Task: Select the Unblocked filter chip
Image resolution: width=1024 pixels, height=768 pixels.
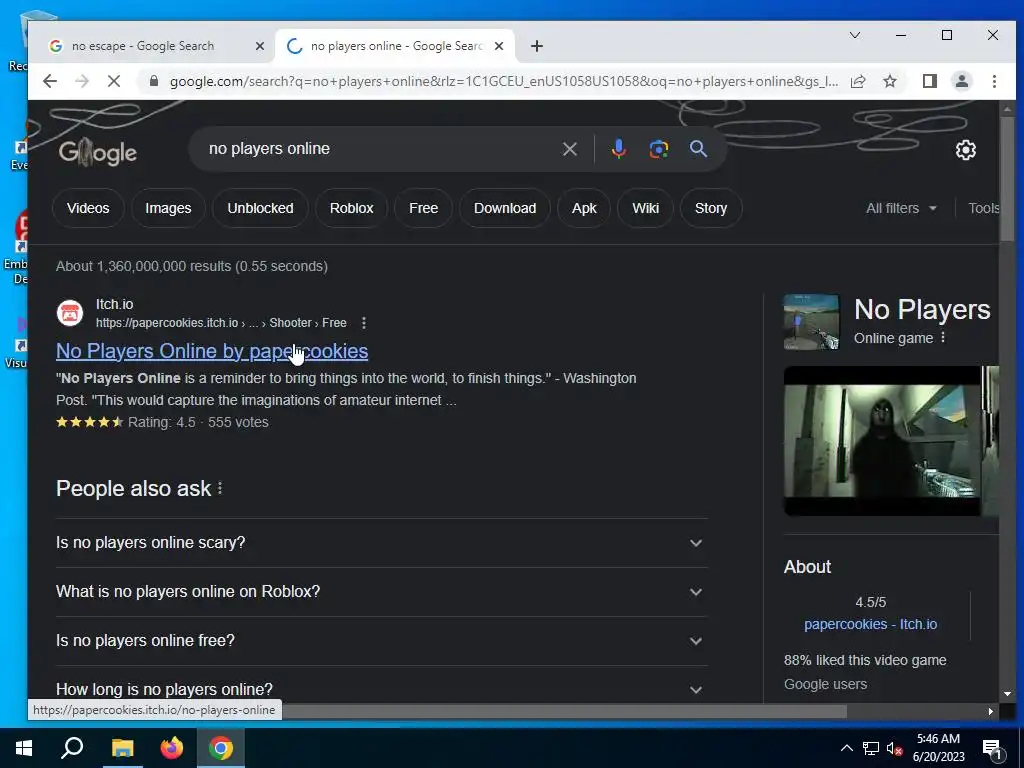Action: click(x=260, y=208)
